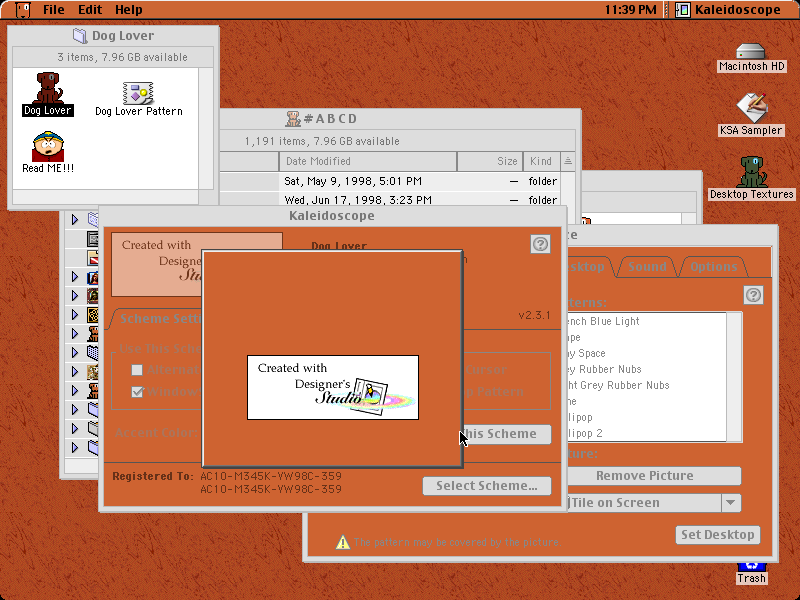Click the v2.3.1 version label
The image size is (800, 600).
tap(534, 315)
